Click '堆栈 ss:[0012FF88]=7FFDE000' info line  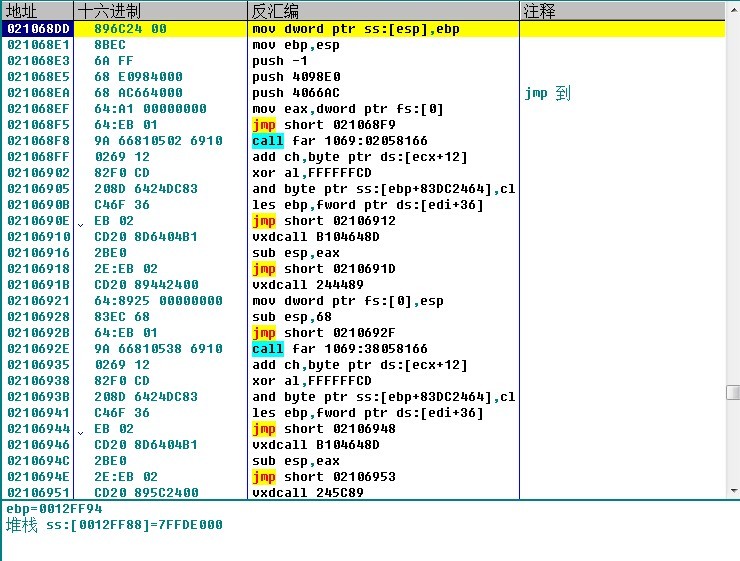(114, 525)
